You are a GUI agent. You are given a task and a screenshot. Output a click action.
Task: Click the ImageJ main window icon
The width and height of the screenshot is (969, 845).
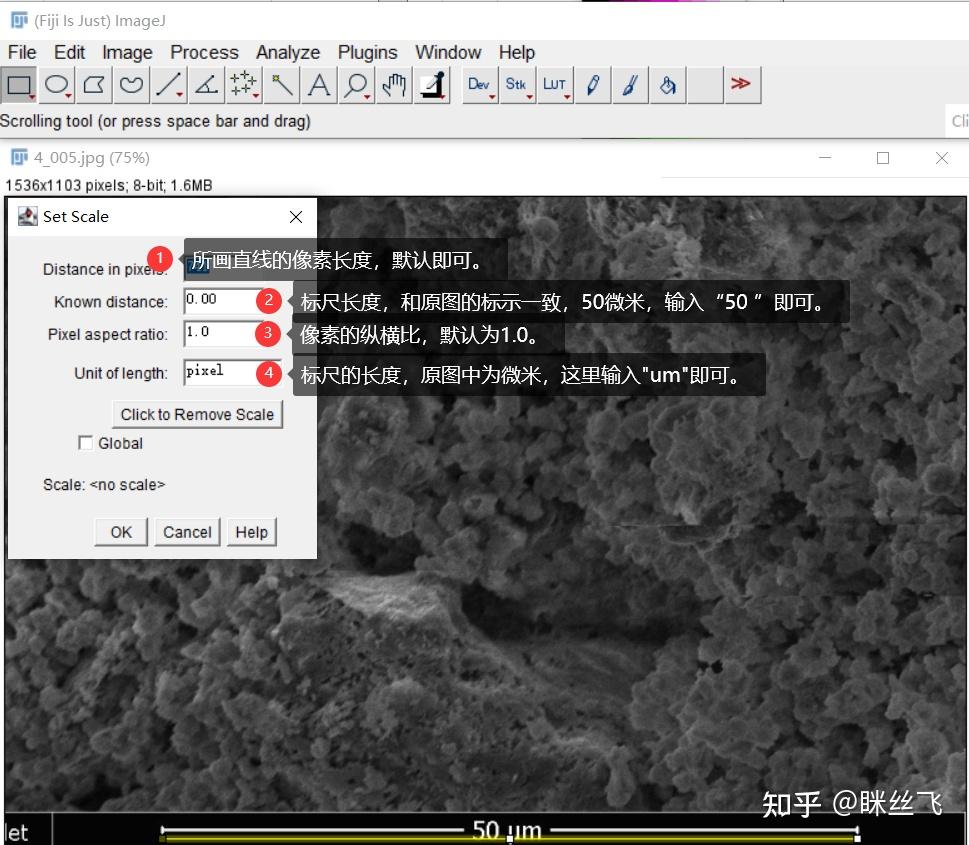point(19,20)
